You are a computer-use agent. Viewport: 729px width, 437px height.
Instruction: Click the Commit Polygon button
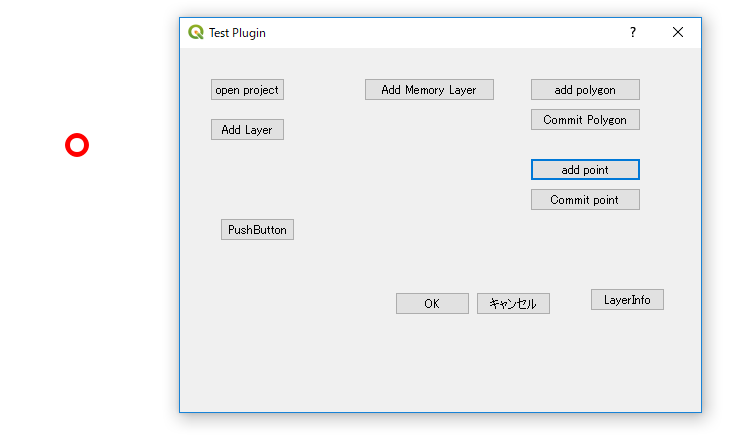point(585,120)
